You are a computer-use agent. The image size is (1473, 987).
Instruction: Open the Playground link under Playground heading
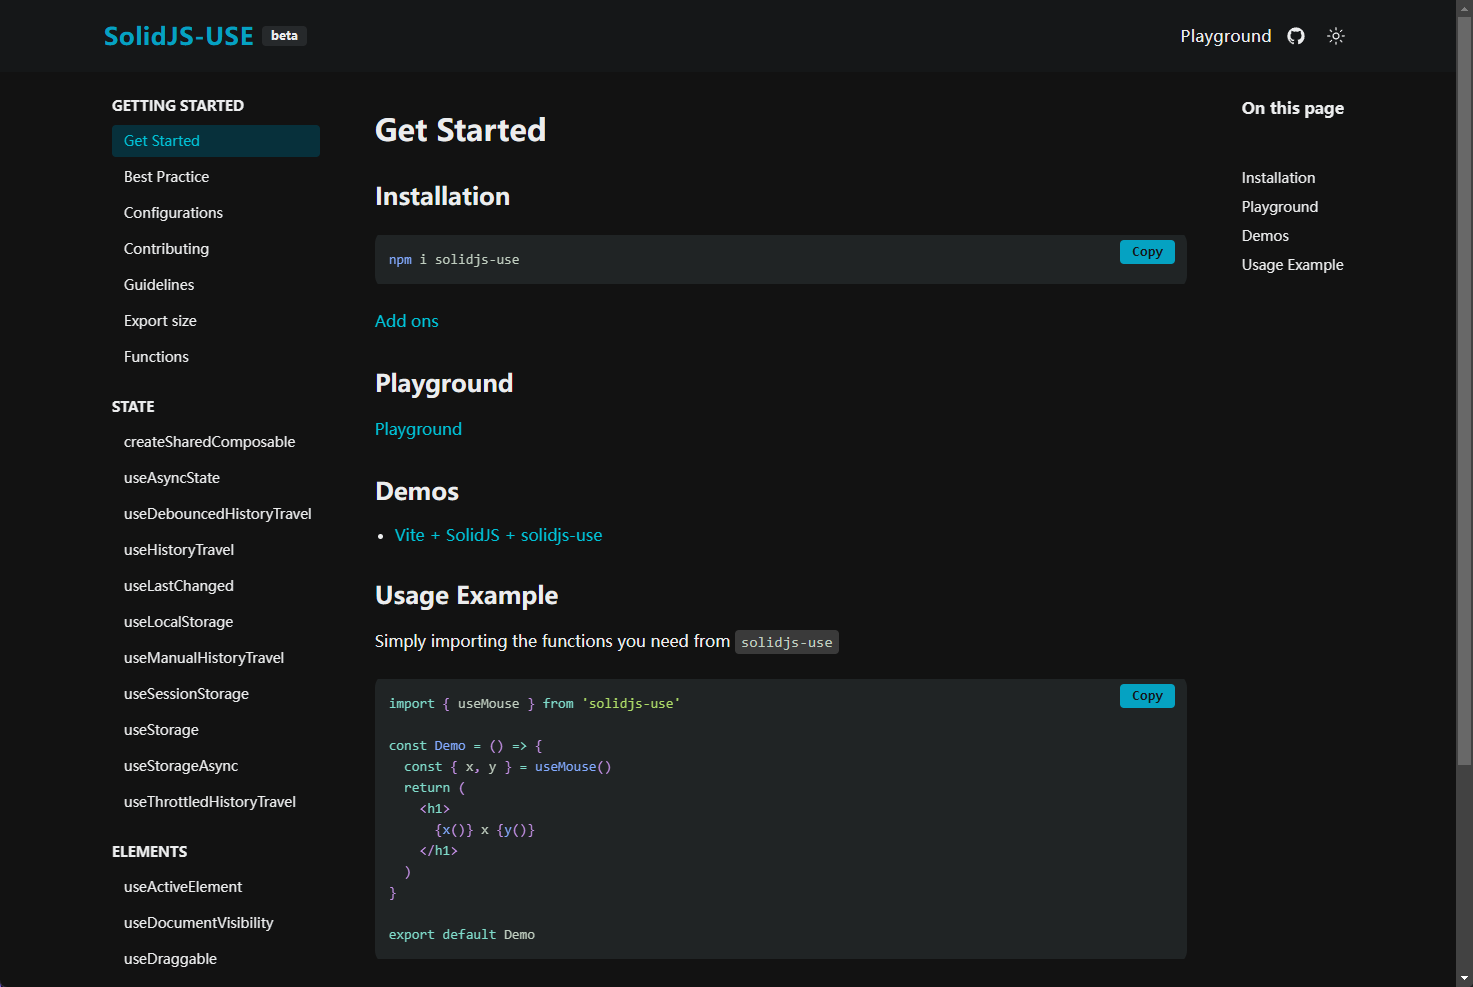click(x=418, y=429)
